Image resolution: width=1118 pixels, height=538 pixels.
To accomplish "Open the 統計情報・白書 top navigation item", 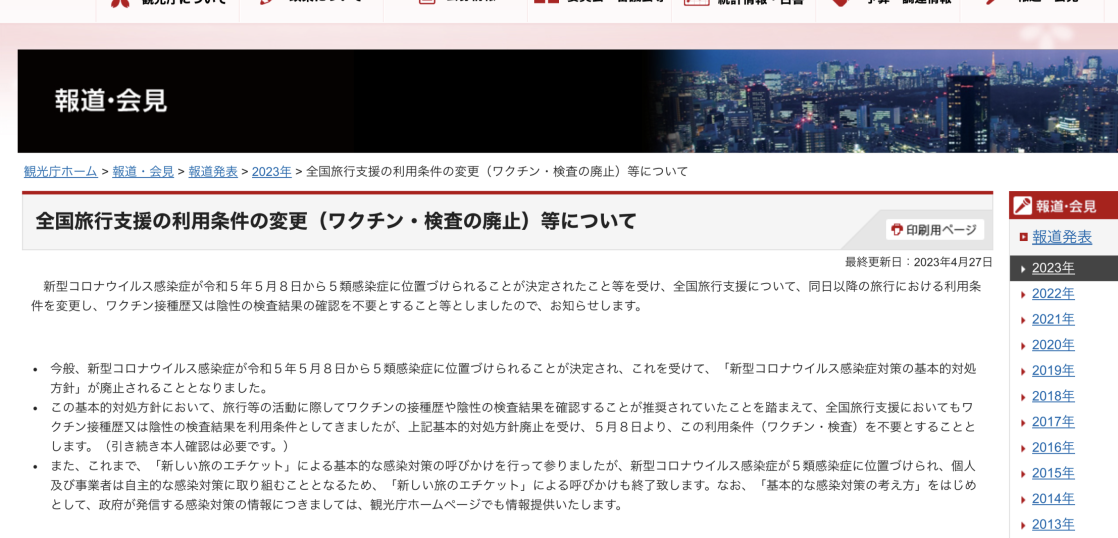I will click(743, 5).
